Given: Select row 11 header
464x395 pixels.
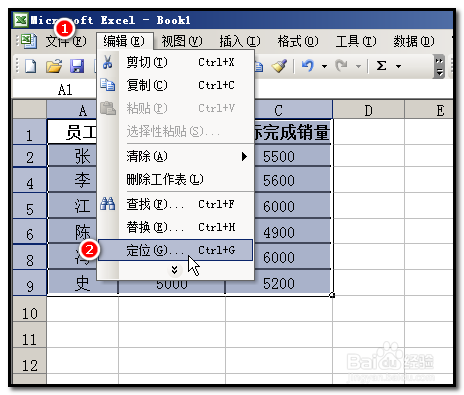Looking at the screenshot, I should [30, 335].
